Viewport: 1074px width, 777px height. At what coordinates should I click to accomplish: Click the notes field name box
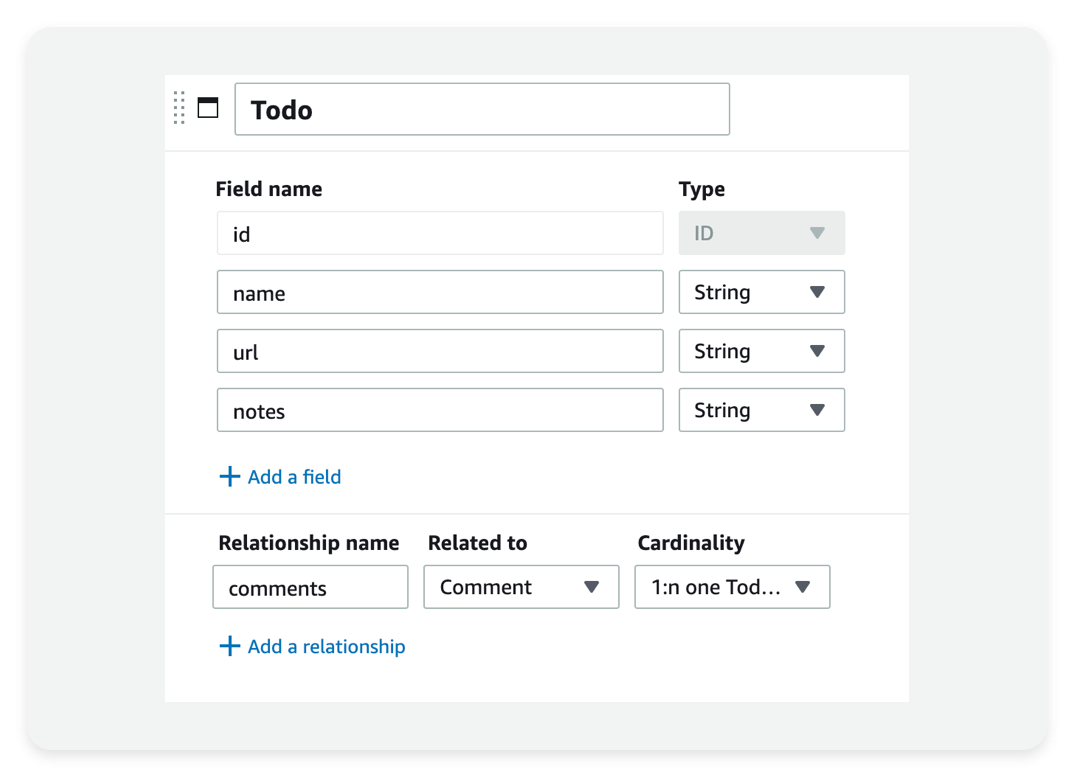440,410
